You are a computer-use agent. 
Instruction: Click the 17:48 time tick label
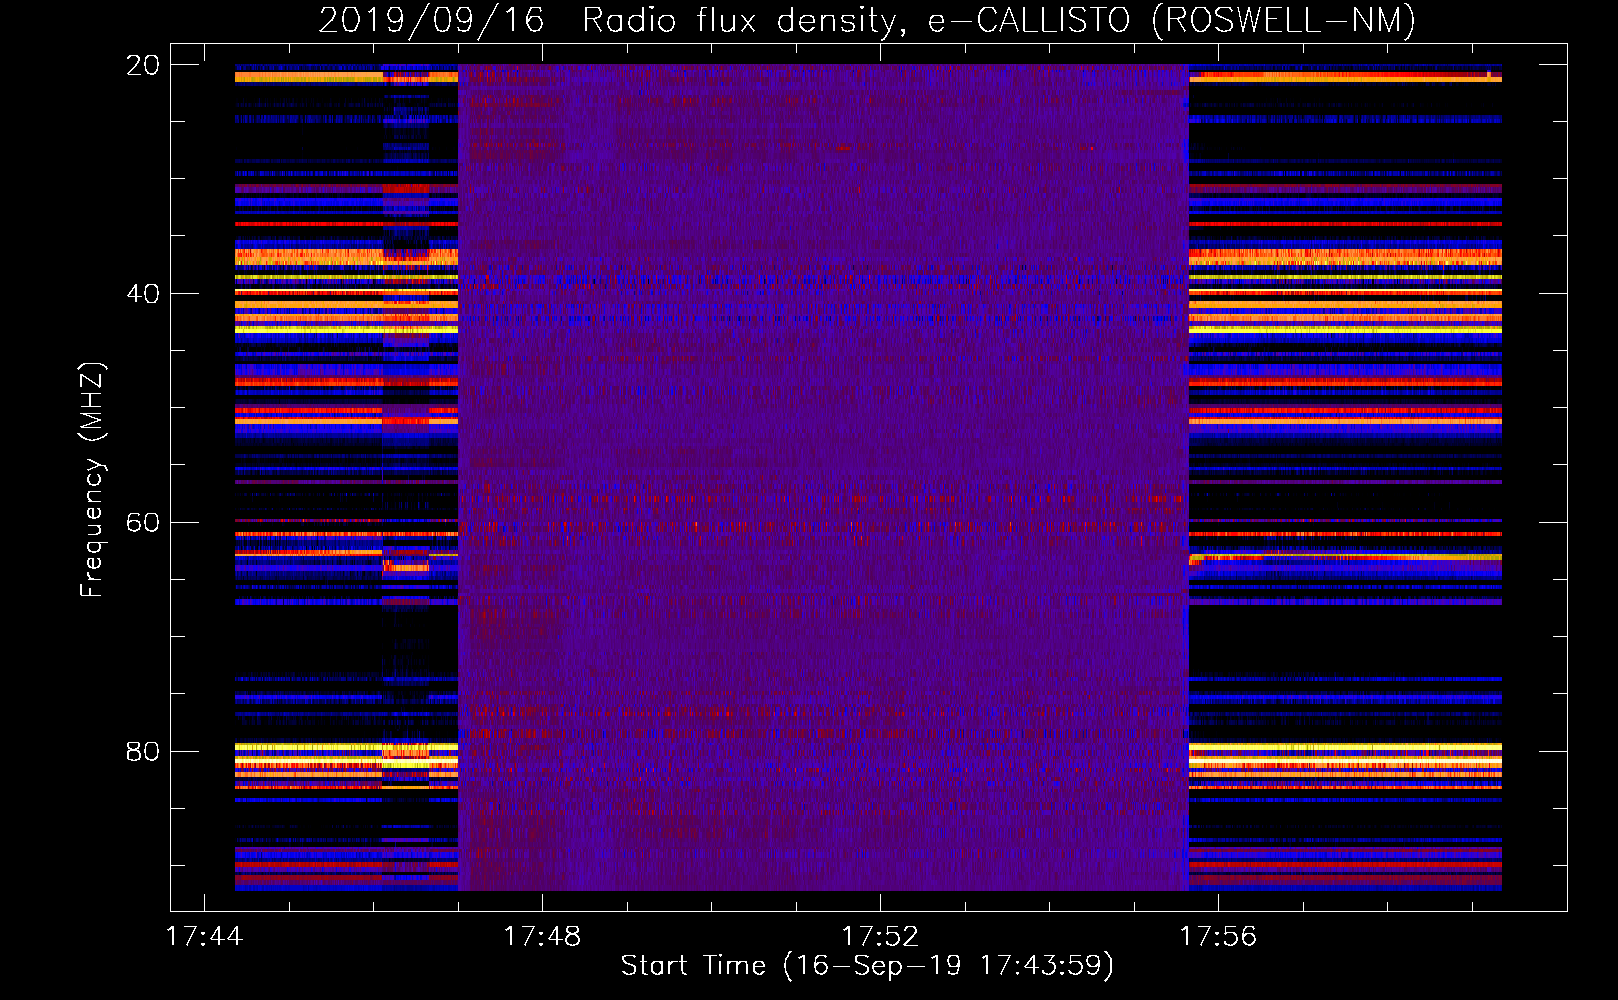click(542, 937)
